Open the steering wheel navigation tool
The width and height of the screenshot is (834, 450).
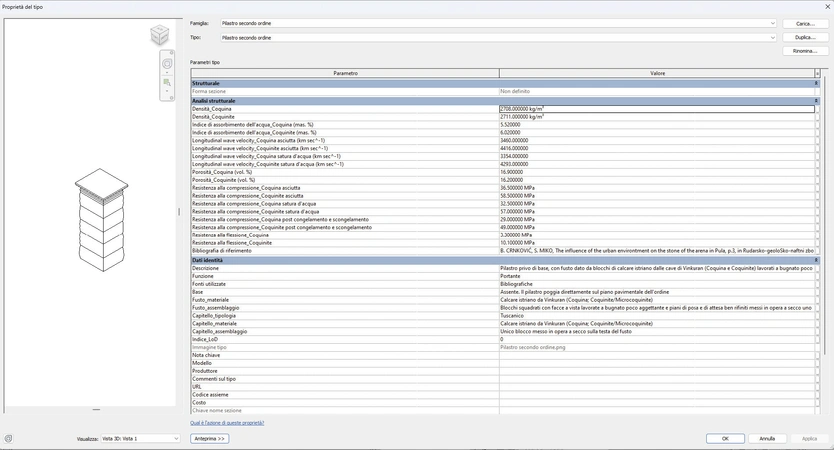pyautogui.click(x=167, y=64)
